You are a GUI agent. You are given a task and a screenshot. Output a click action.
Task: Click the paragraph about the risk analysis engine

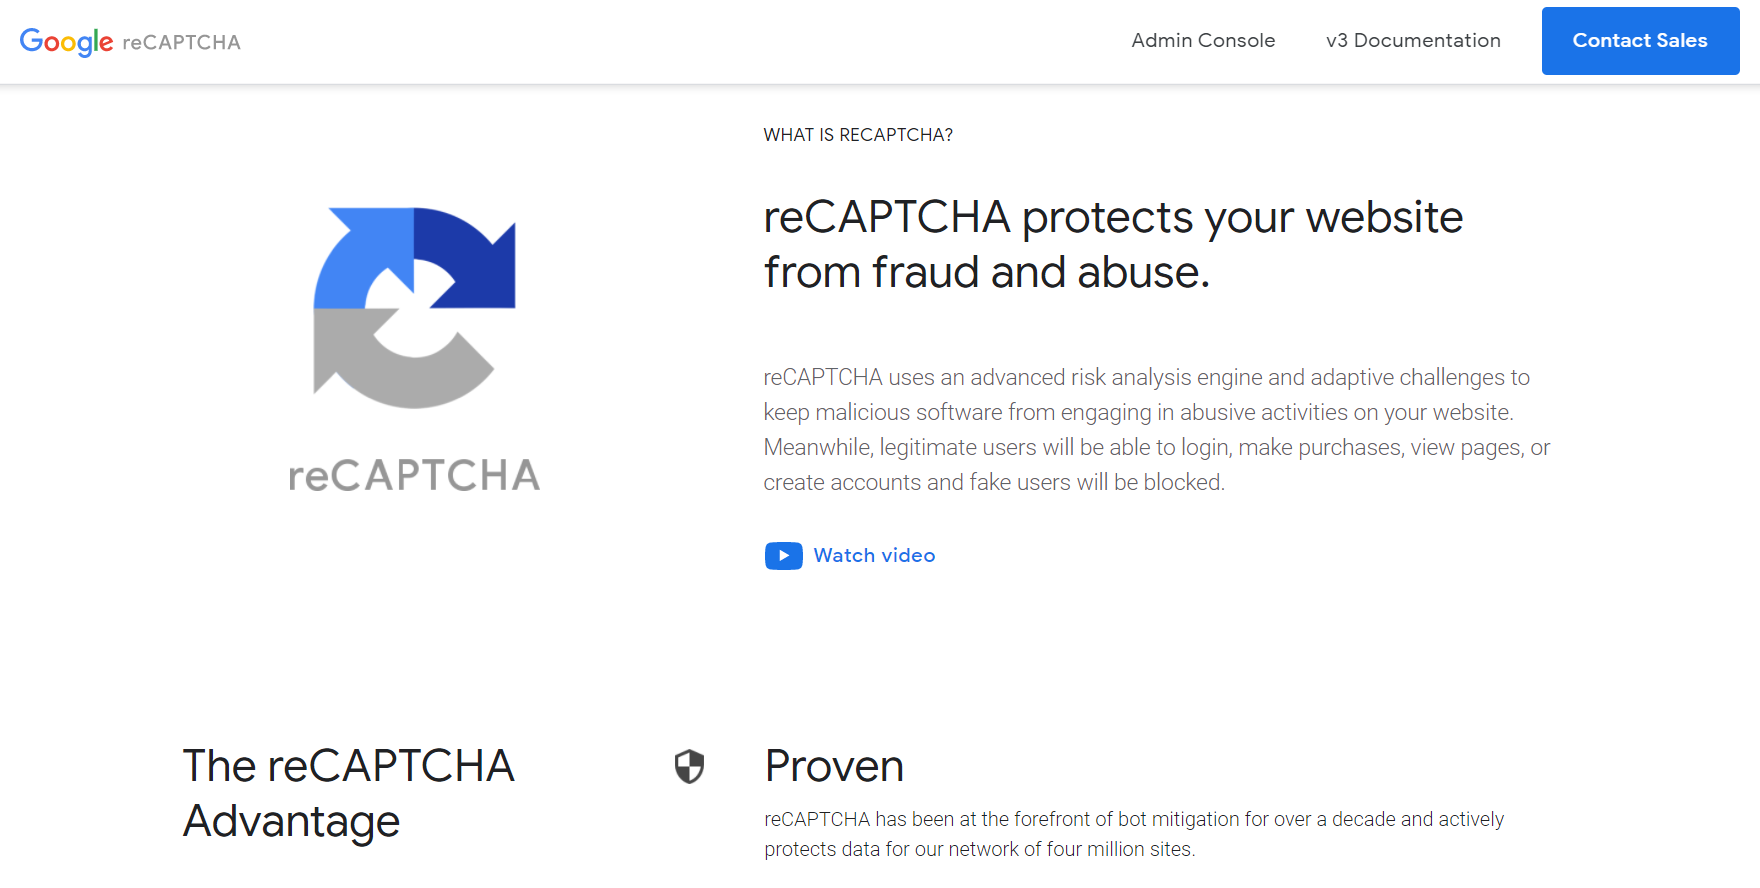click(1156, 430)
